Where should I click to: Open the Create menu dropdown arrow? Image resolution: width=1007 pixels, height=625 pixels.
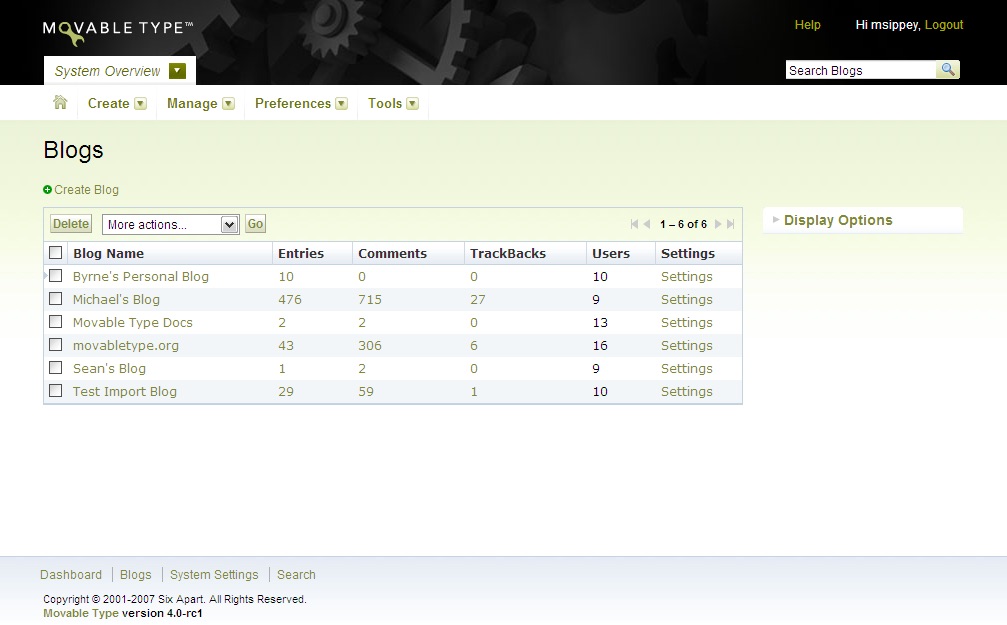coord(141,103)
